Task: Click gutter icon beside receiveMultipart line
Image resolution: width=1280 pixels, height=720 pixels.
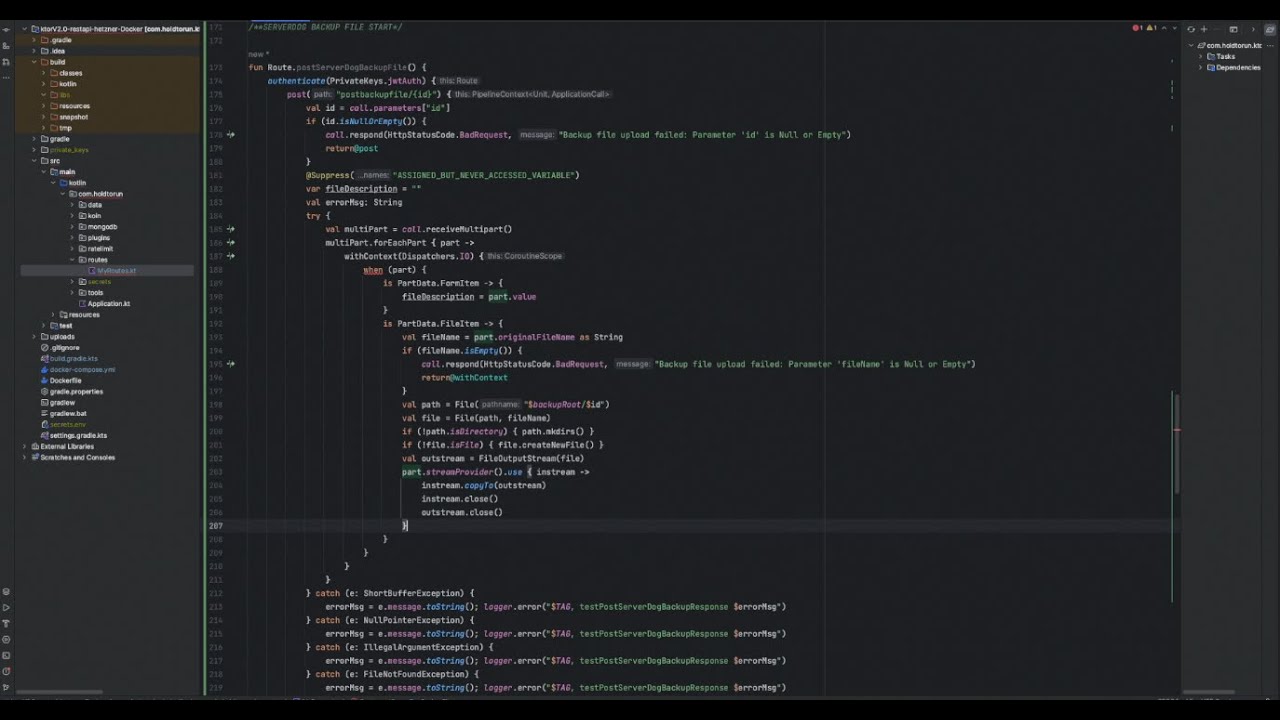Action: coord(231,229)
